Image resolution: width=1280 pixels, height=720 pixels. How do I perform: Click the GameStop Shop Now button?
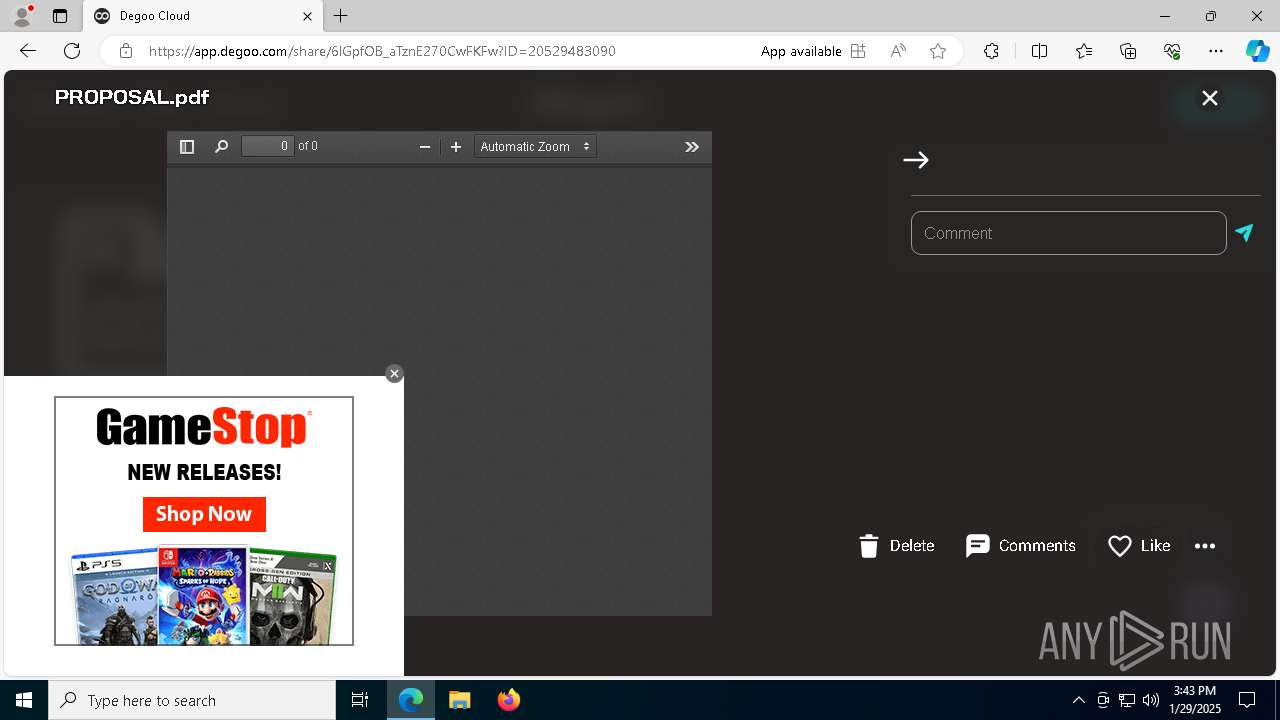point(204,514)
